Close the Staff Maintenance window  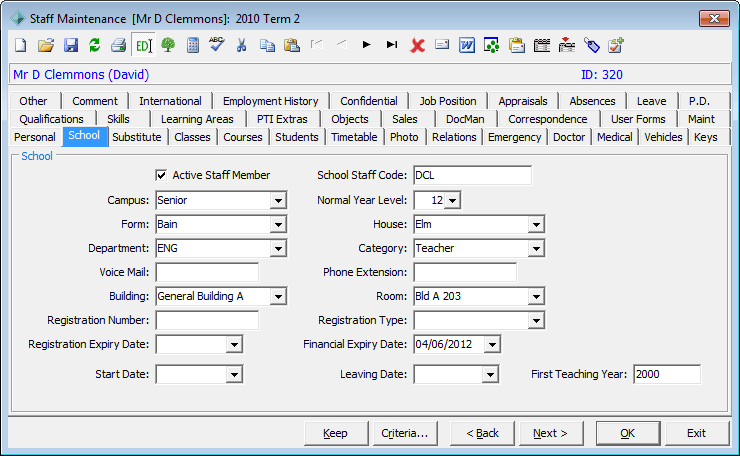[x=714, y=18]
